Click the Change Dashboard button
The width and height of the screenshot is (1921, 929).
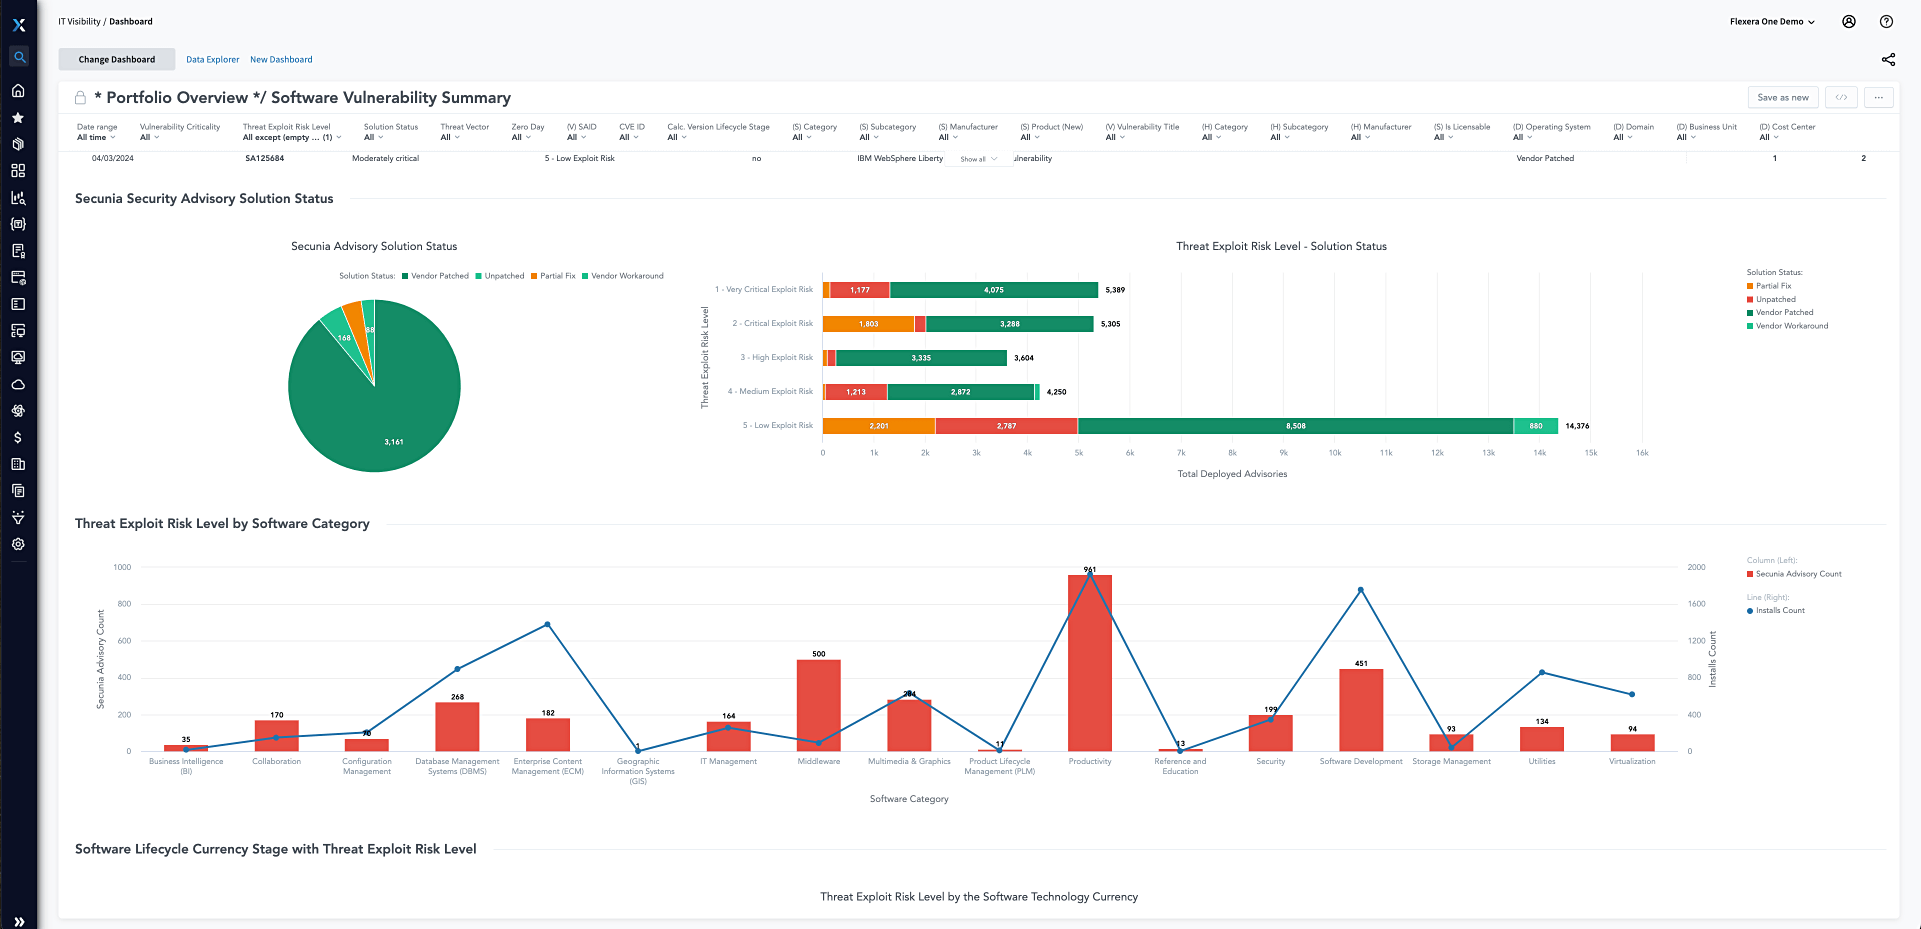click(117, 60)
